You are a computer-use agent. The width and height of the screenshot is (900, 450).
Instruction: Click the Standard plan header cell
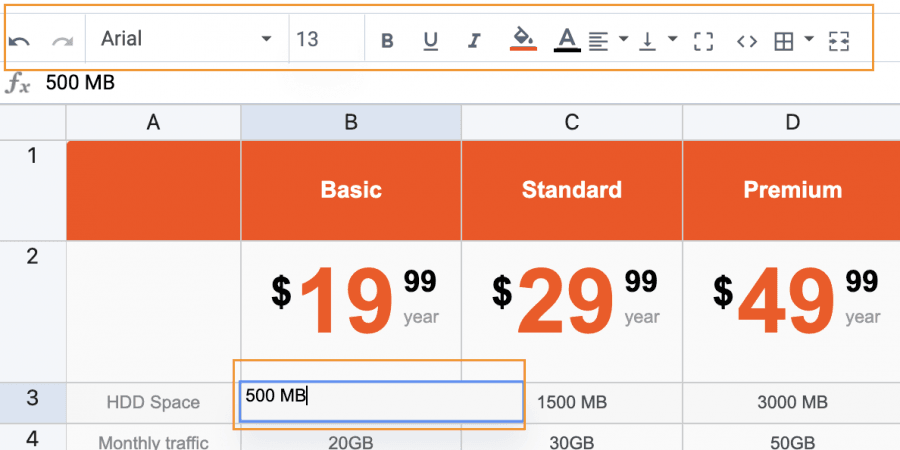coord(571,190)
